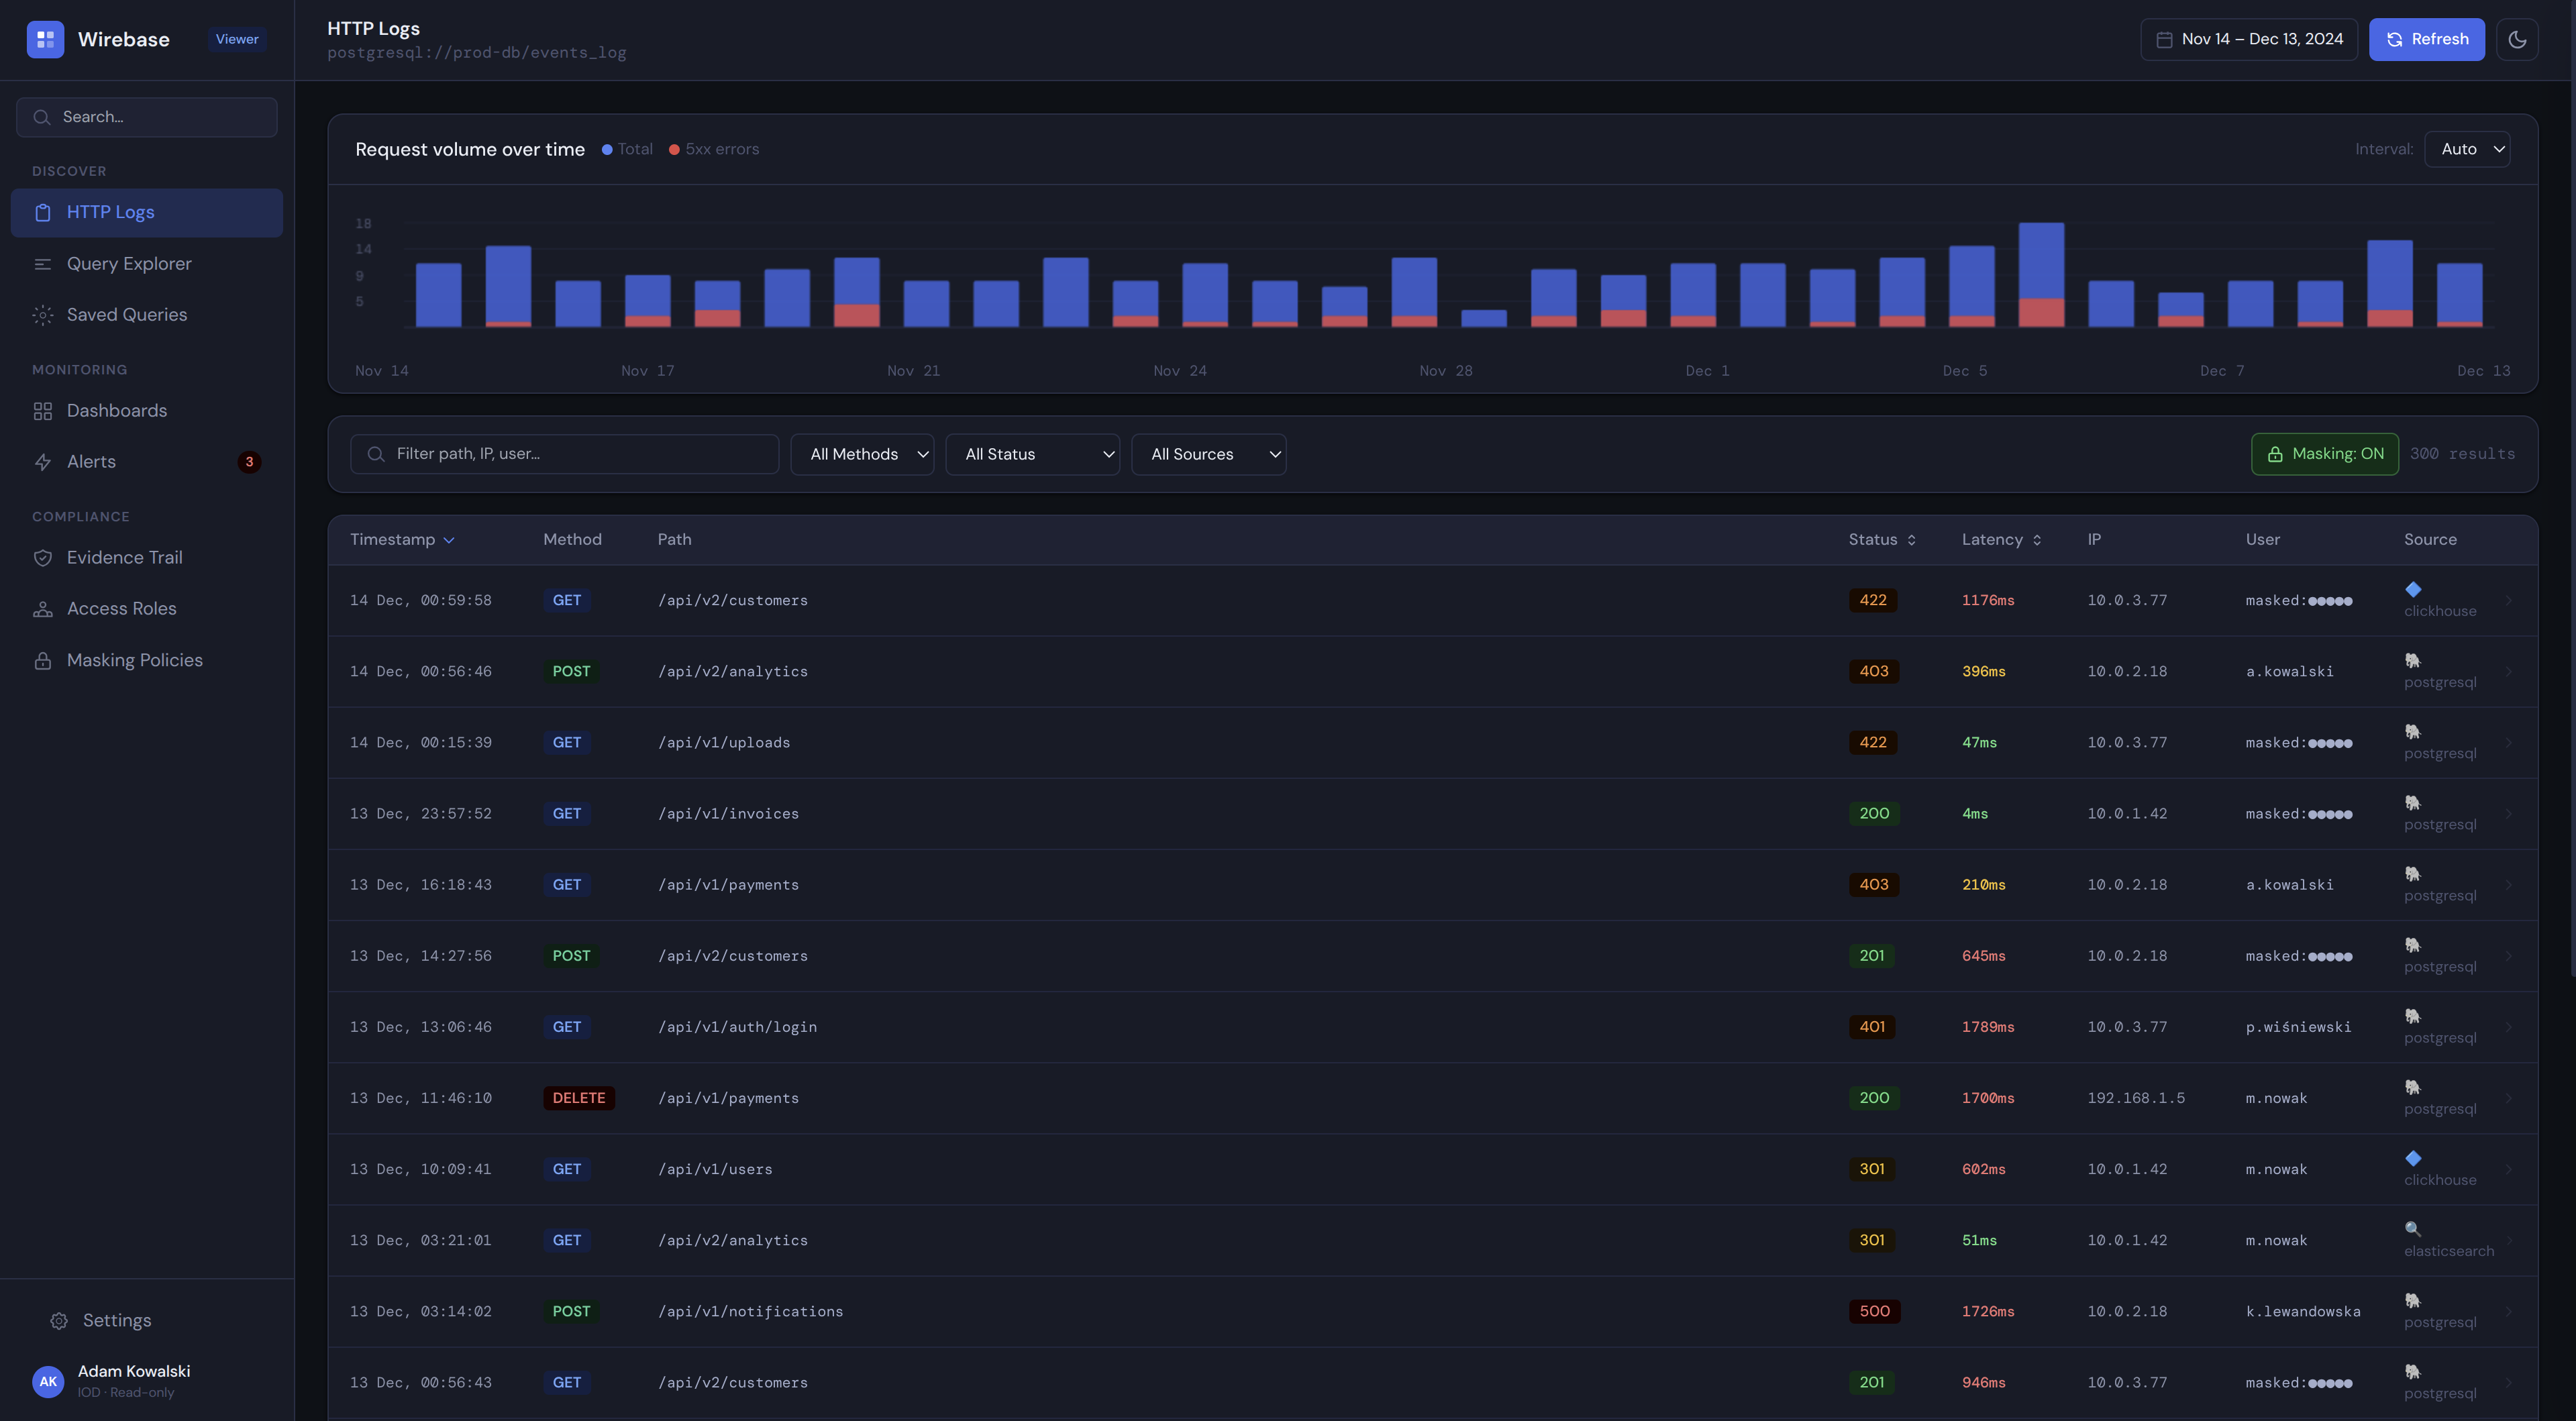Click the Settings gear icon
Screen dimensions: 2576x1421
59,1321
